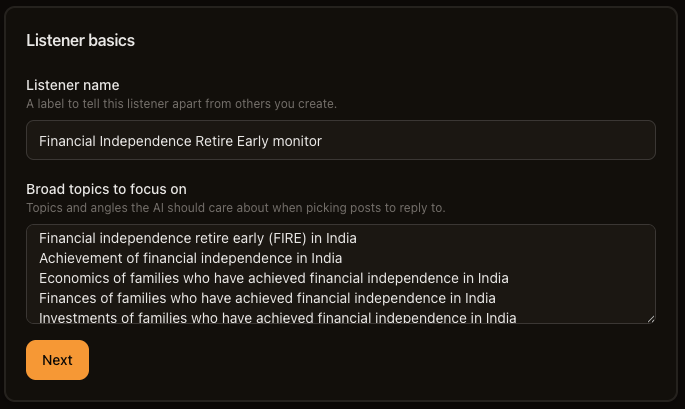The height and width of the screenshot is (409, 685).
Task: Place cursor on the 'Investments of families' line
Action: [x=278, y=318]
